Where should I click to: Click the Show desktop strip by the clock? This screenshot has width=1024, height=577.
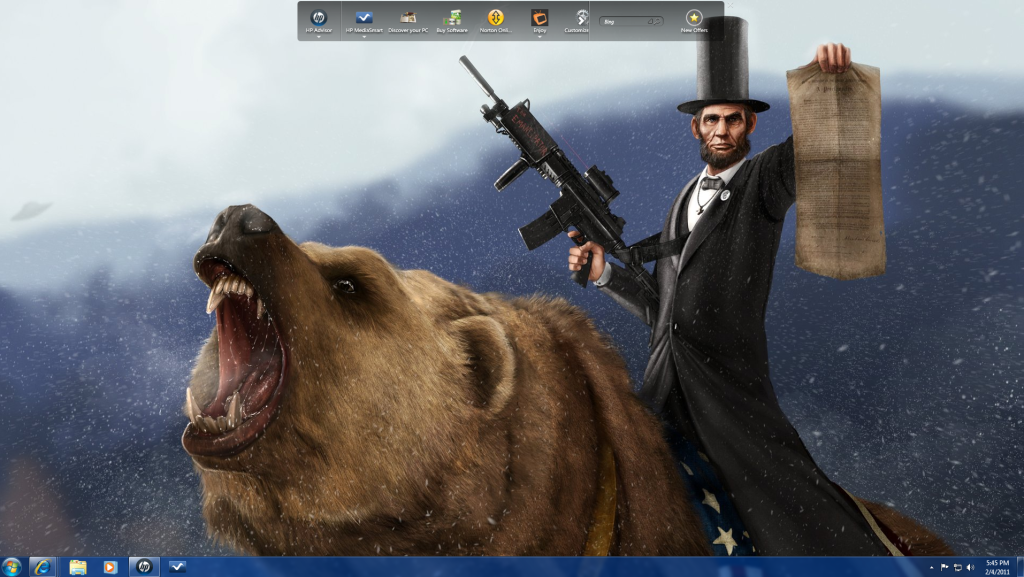tap(1020, 567)
